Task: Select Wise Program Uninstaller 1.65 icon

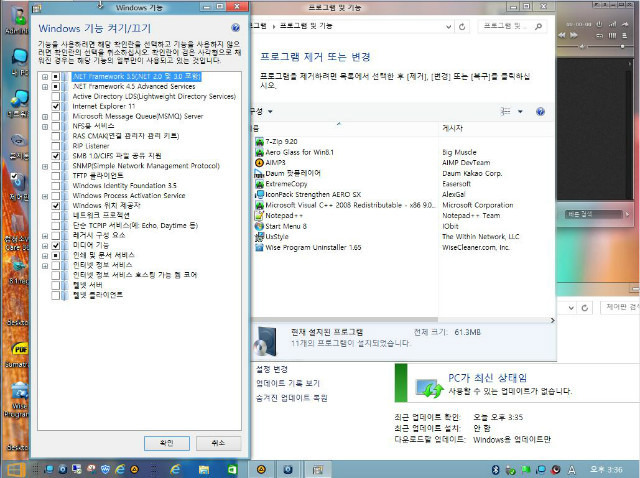Action: tap(259, 247)
